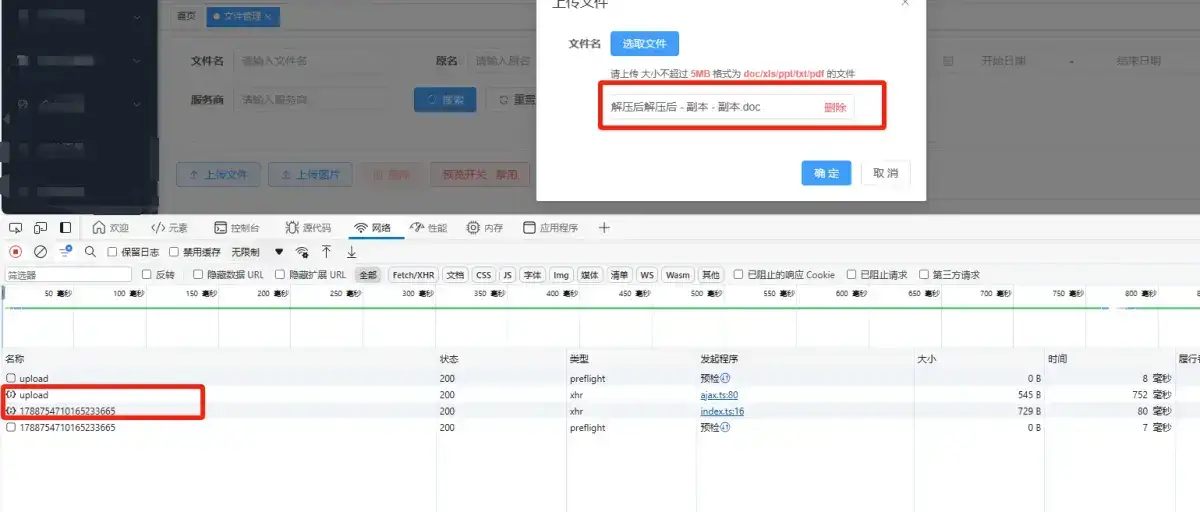This screenshot has width=1200, height=512.
Task: Filter requests by Wasm
Action: point(678,275)
